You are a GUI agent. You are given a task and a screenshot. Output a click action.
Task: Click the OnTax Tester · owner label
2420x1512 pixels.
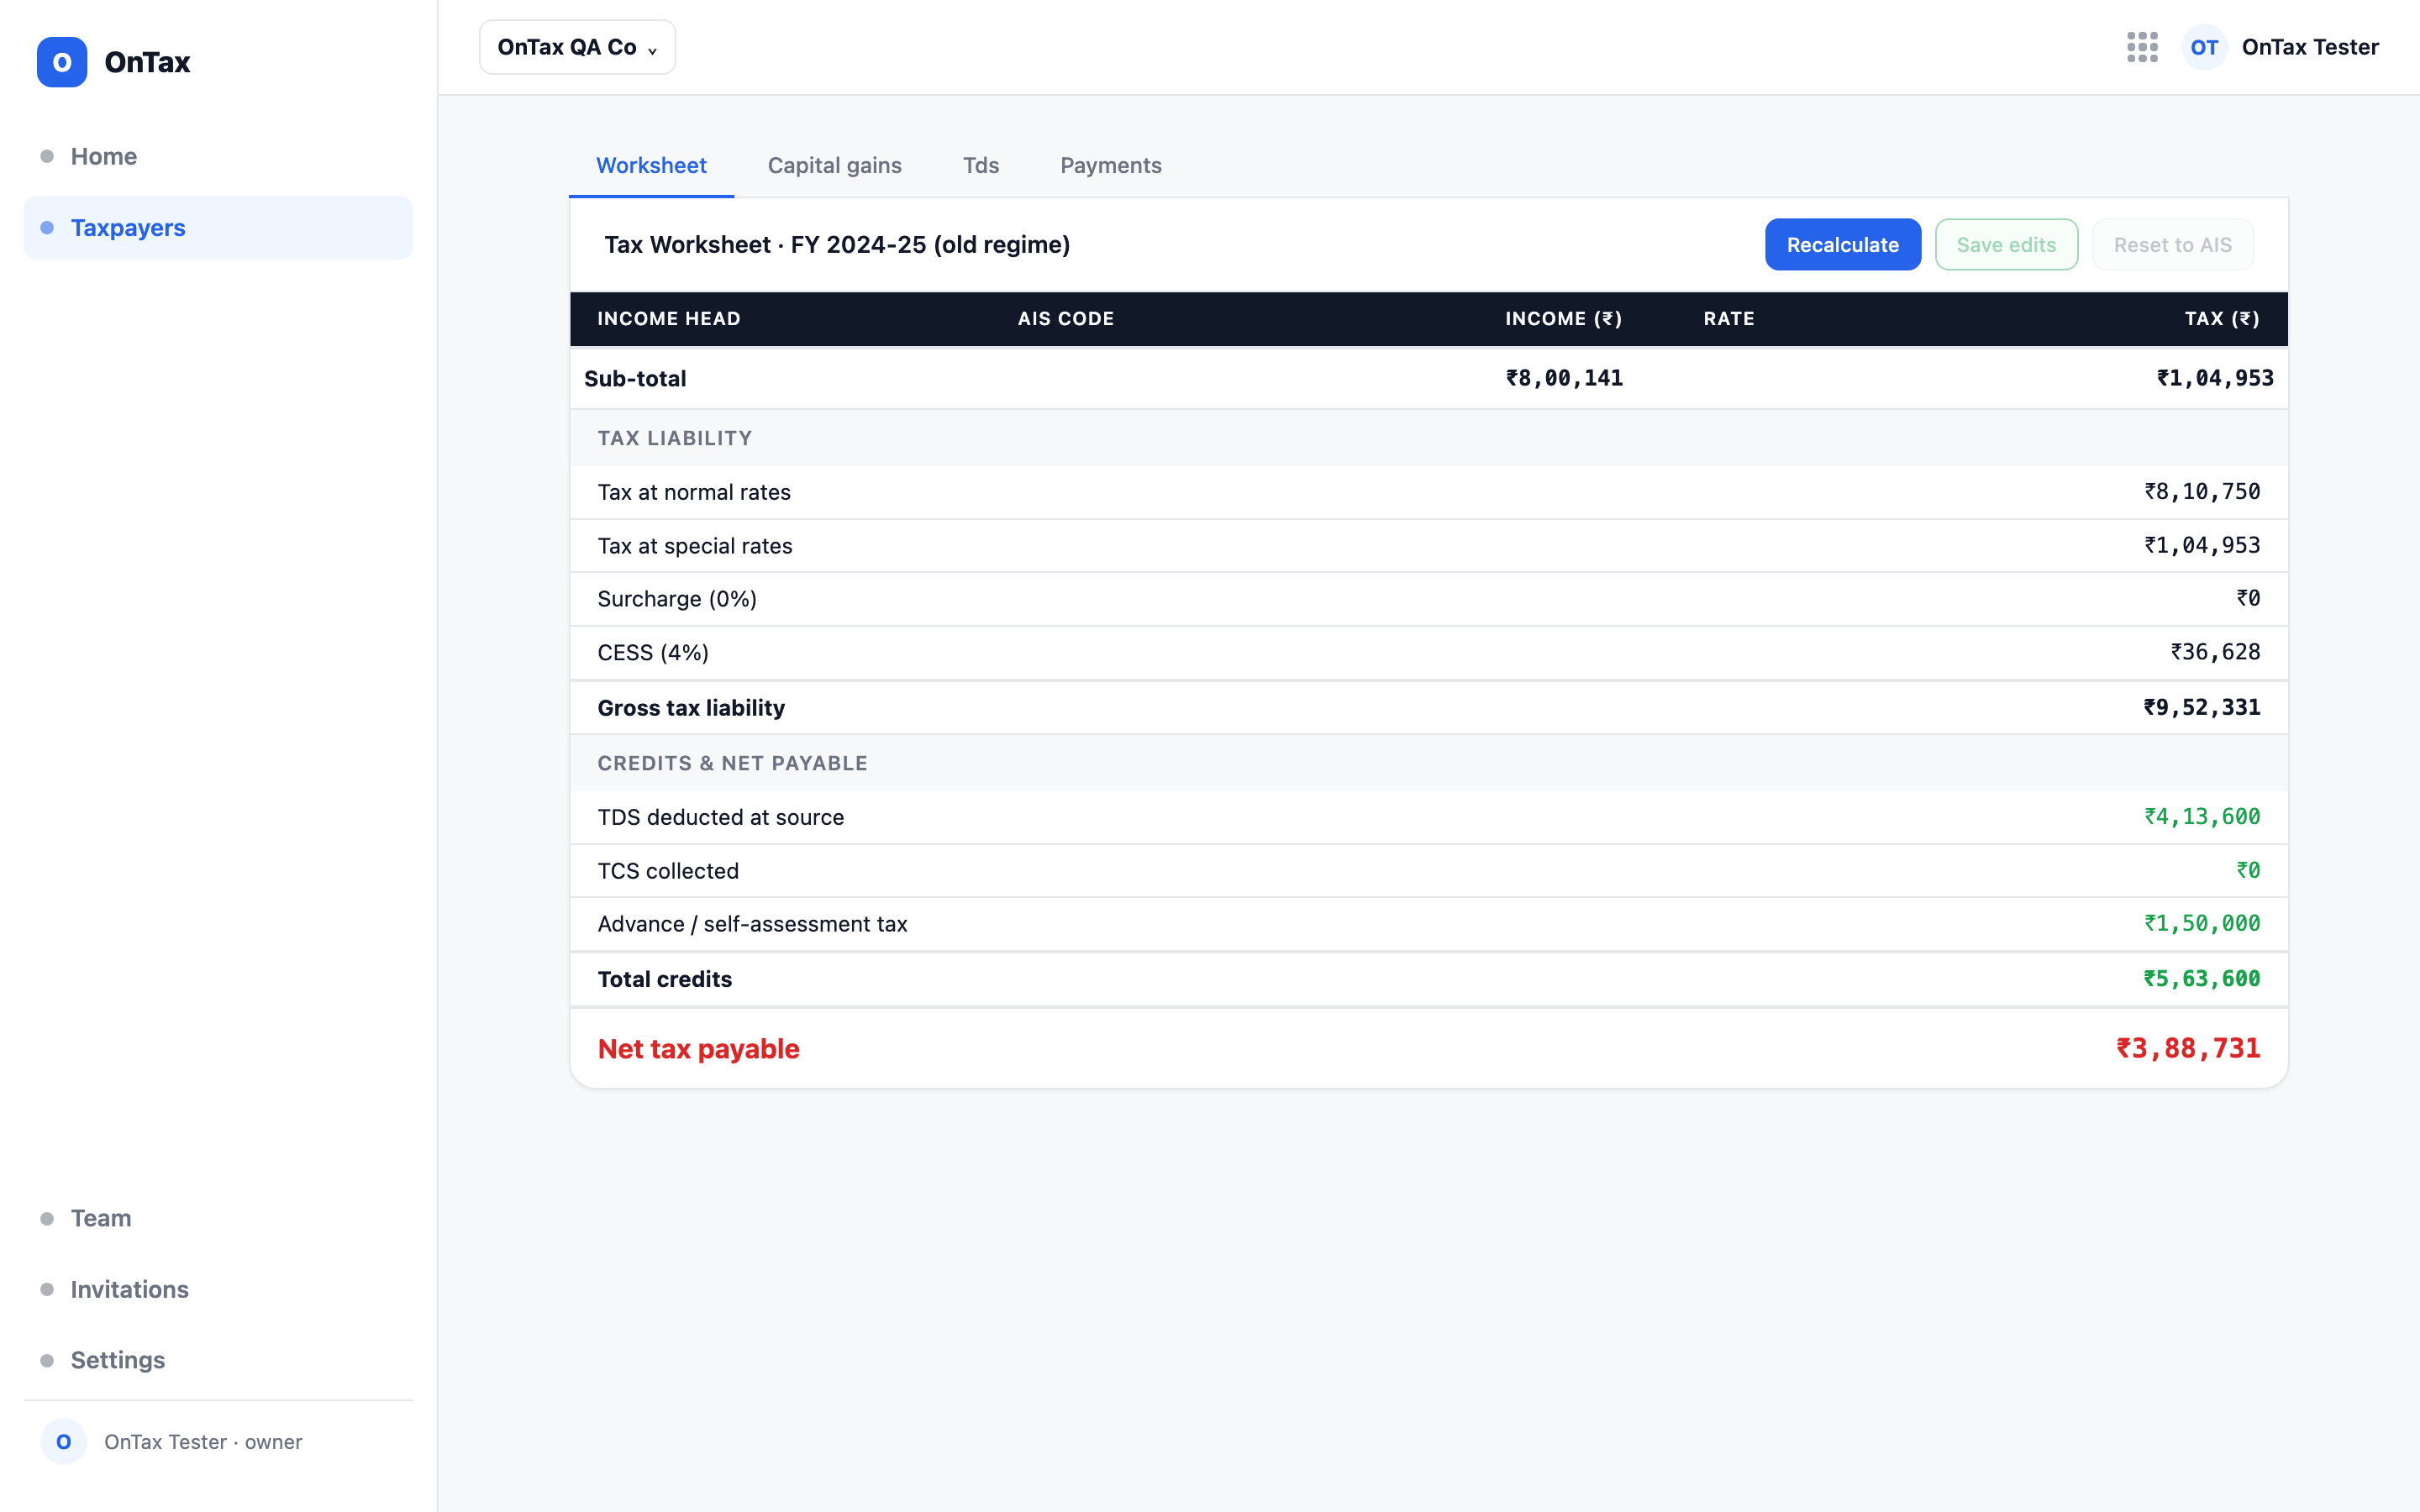pos(203,1441)
